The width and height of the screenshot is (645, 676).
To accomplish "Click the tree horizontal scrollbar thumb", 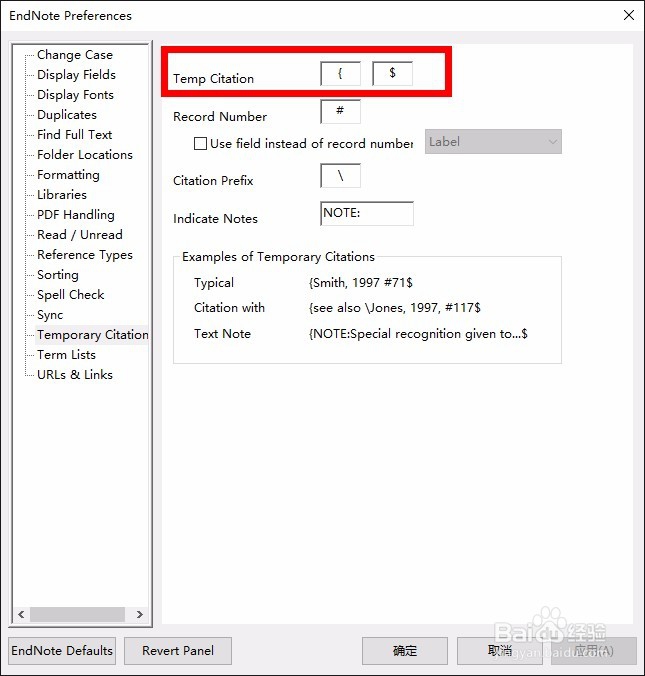I will tap(77, 614).
